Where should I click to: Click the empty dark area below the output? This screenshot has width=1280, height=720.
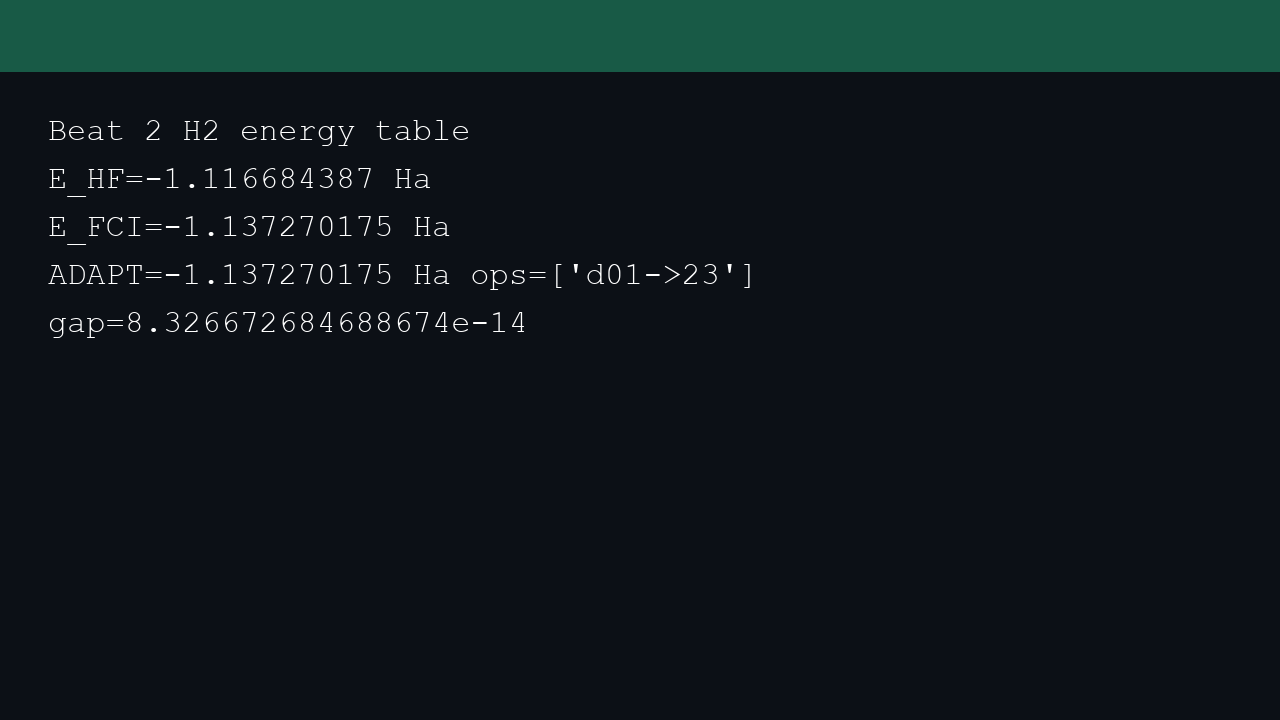pos(640,530)
